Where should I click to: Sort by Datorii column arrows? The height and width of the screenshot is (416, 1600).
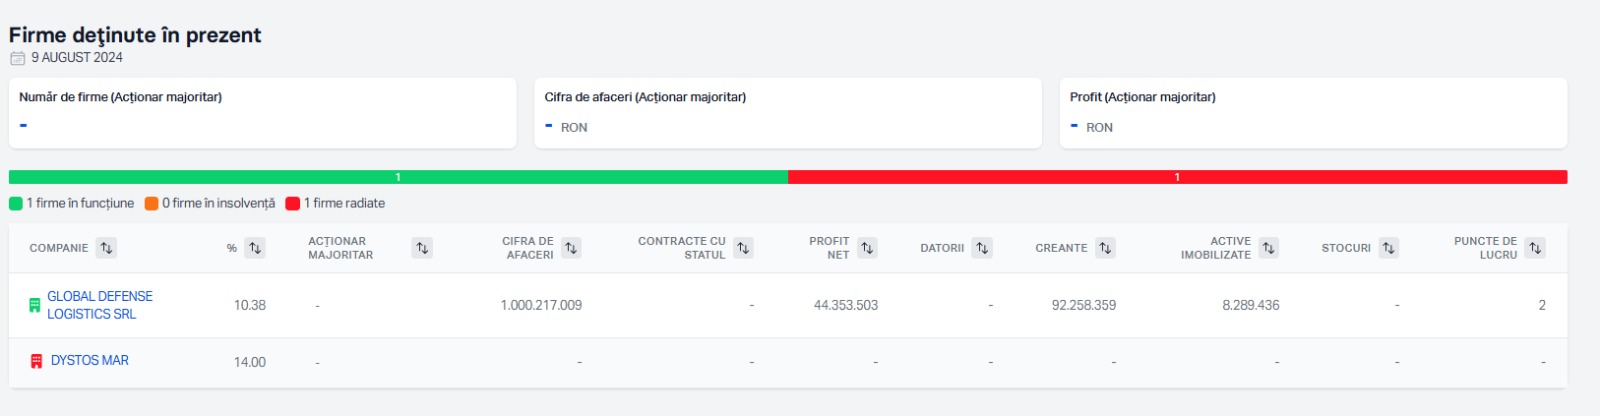click(982, 248)
